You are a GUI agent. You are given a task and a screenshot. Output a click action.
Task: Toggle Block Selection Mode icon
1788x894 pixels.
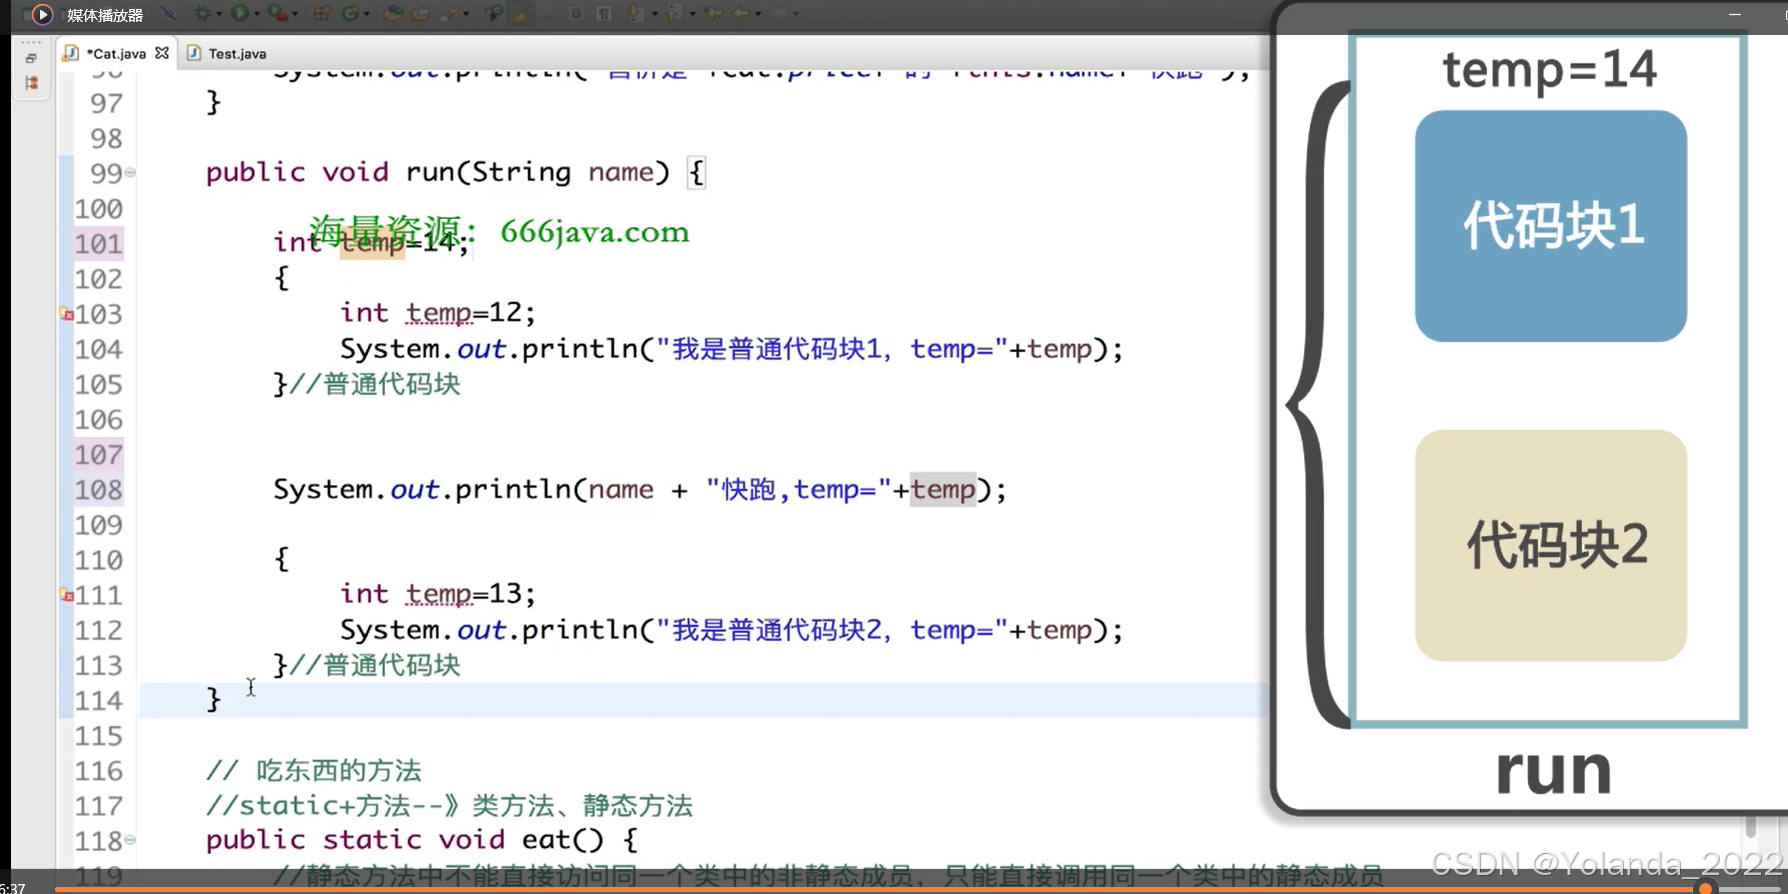(576, 14)
